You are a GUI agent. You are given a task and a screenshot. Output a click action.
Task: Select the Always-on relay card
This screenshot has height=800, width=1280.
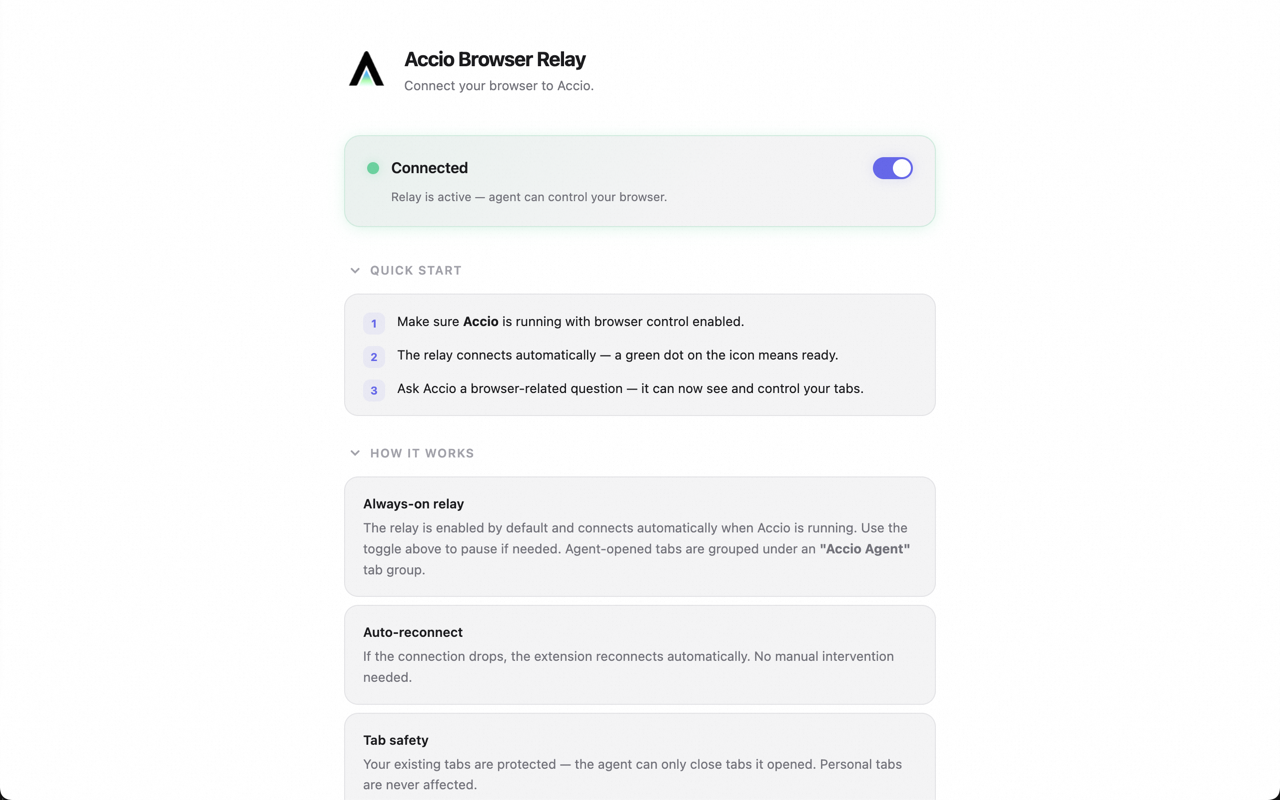pyautogui.click(x=639, y=536)
